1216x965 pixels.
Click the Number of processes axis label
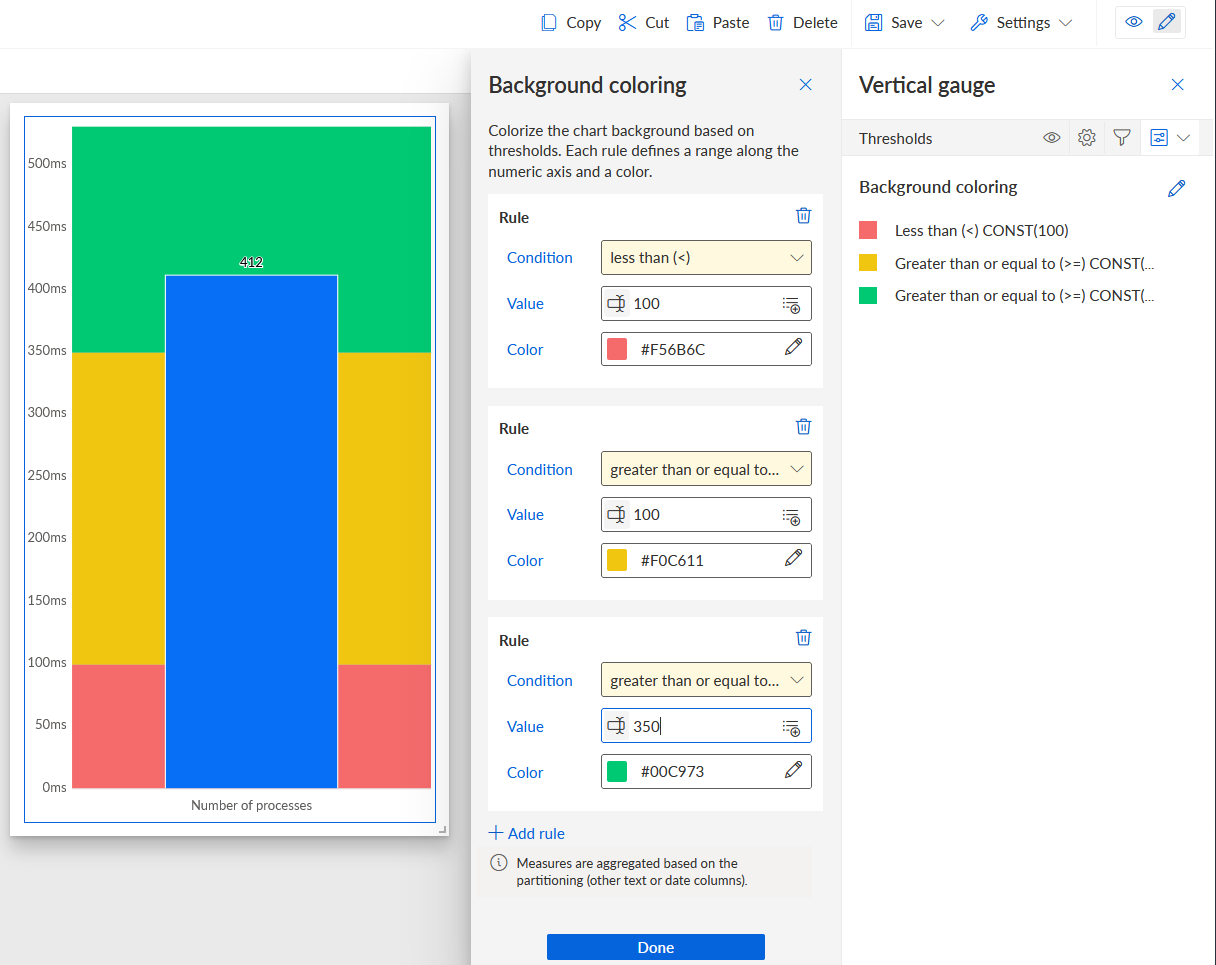(x=251, y=805)
